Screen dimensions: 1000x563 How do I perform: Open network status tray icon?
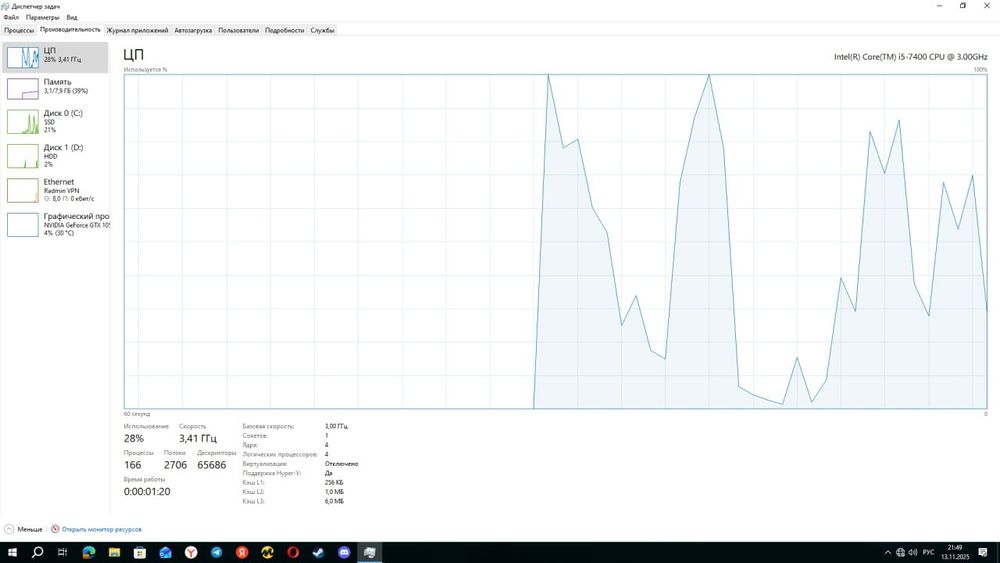click(900, 553)
